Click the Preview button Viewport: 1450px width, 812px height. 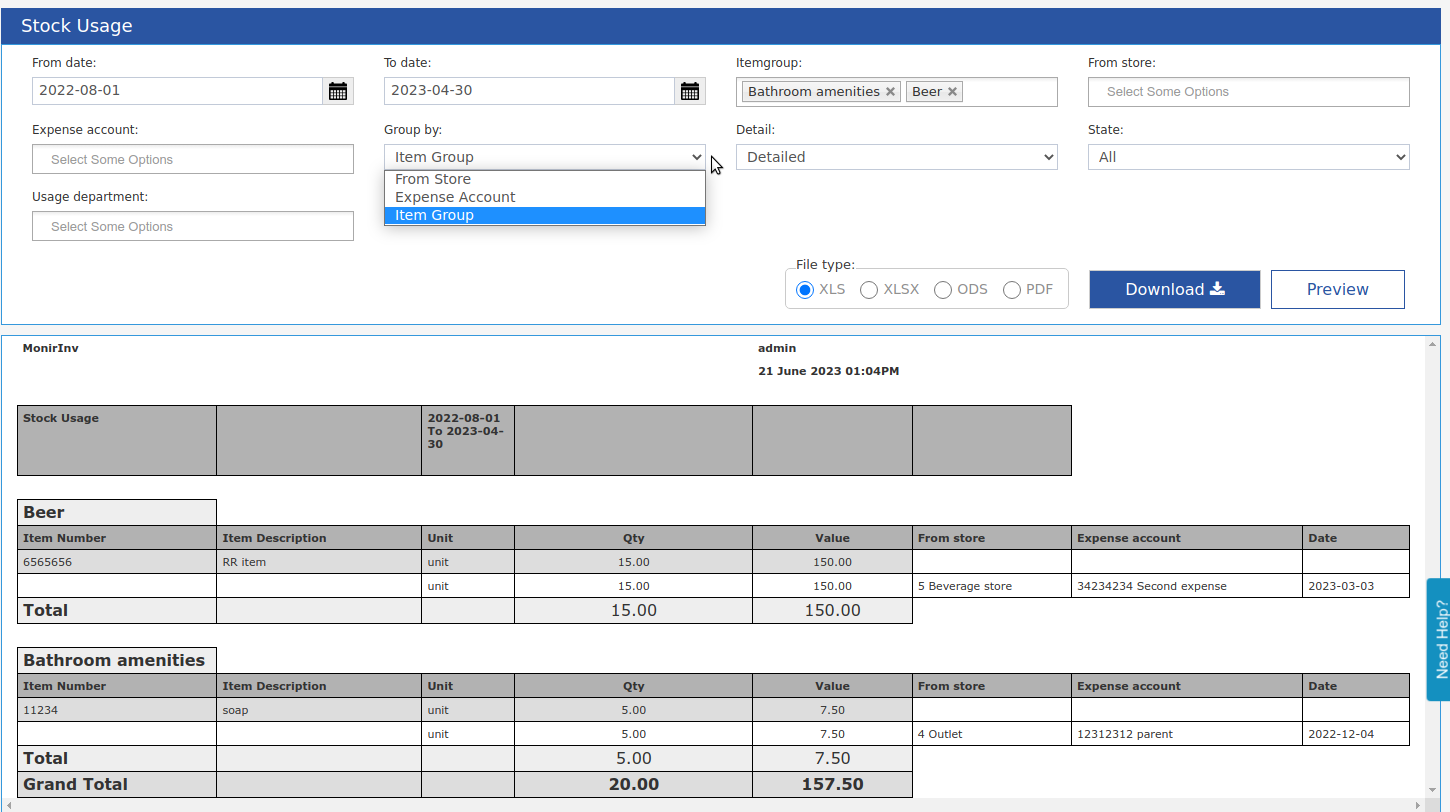[1338, 289]
